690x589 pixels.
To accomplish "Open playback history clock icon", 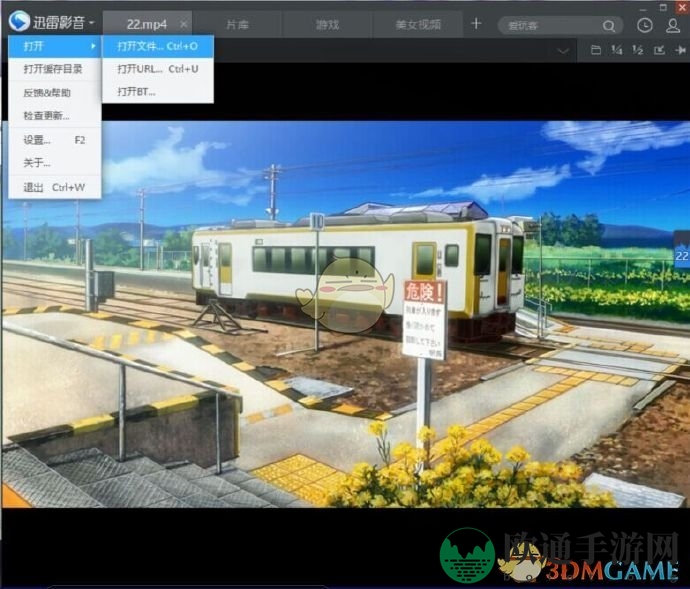I will tap(645, 25).
